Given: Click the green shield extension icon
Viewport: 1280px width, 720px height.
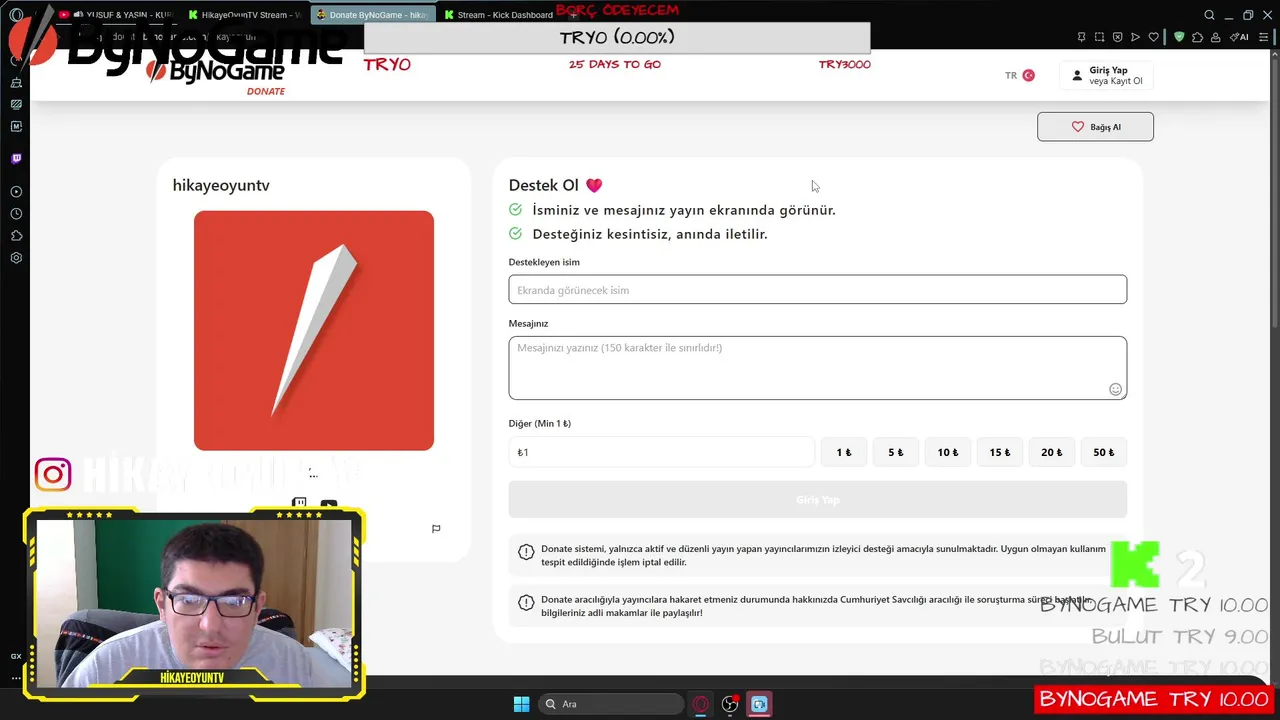Looking at the screenshot, I should pos(1179,37).
